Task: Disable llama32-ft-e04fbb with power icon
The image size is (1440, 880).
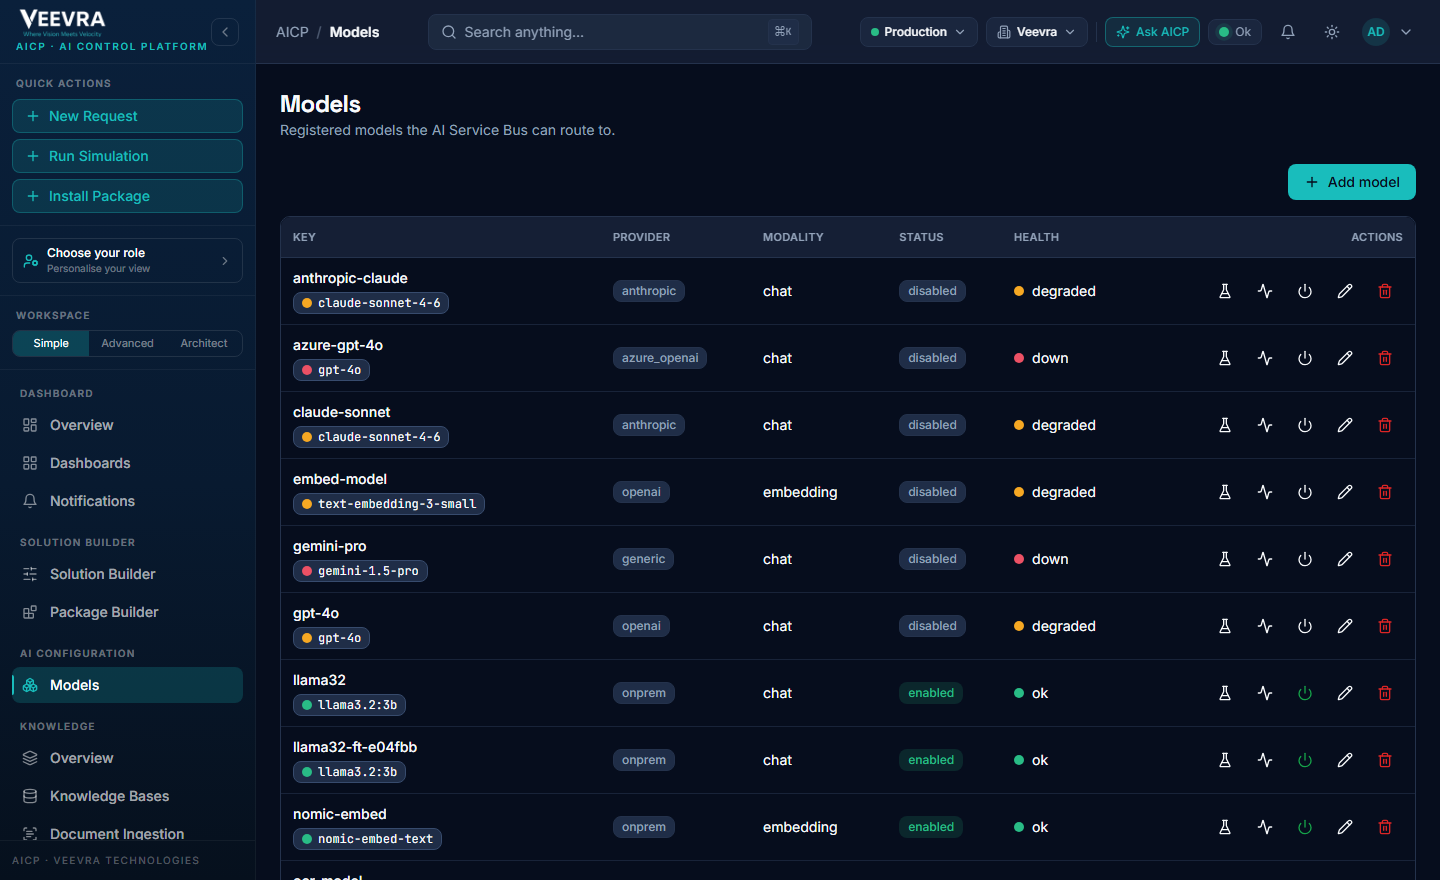Action: click(x=1305, y=760)
